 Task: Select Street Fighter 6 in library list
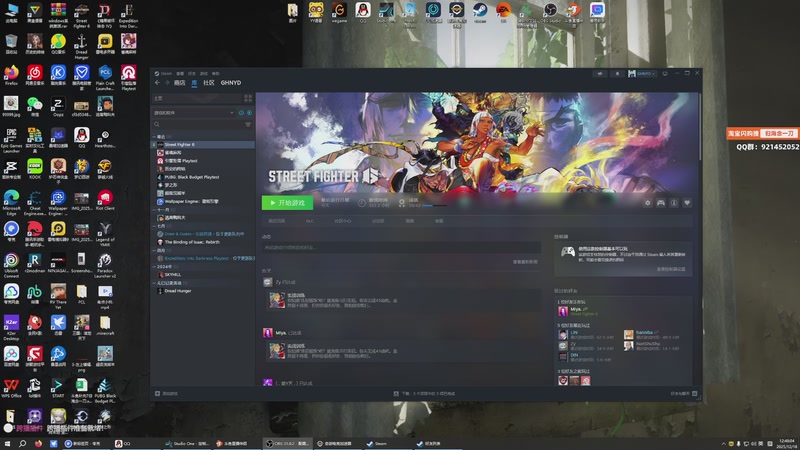pos(203,144)
